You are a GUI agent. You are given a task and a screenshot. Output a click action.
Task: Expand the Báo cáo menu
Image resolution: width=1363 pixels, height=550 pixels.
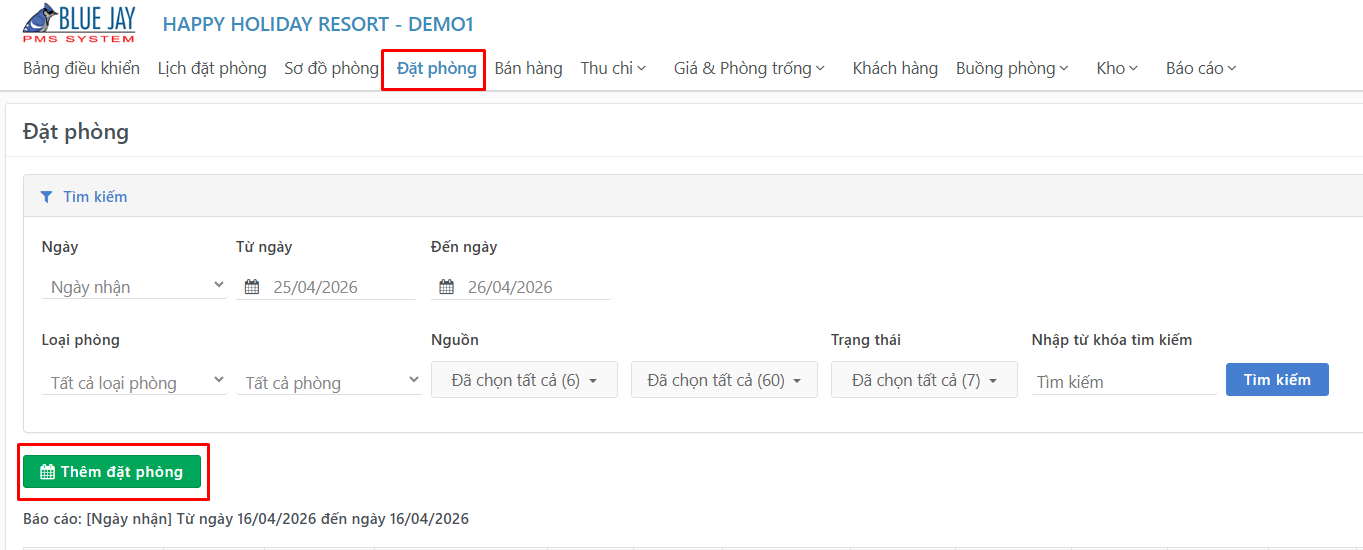point(1201,68)
